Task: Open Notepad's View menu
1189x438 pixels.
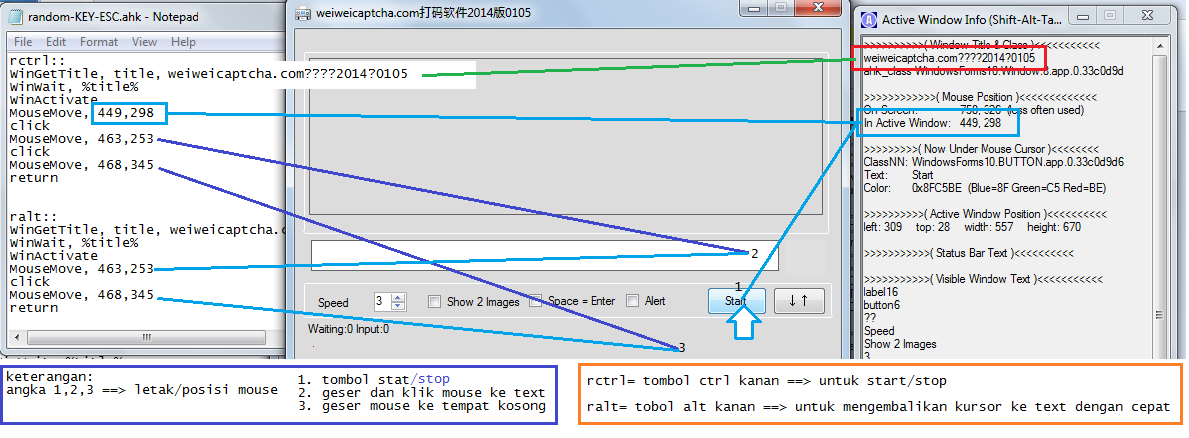Action: tap(144, 42)
